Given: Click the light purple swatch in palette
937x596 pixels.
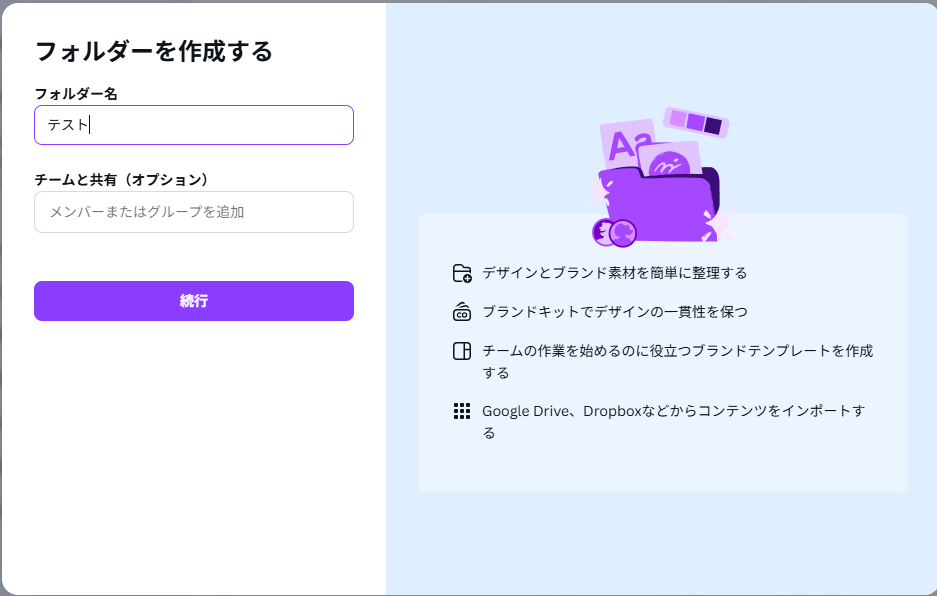Looking at the screenshot, I should (677, 118).
